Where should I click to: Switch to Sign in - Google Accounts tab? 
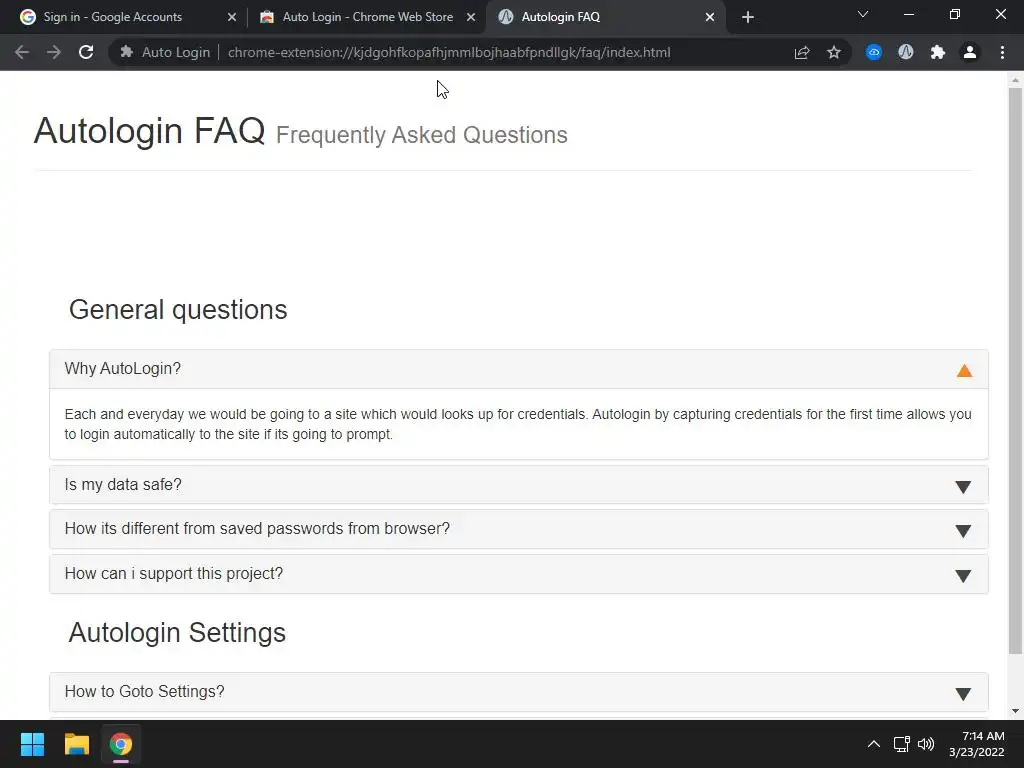click(x=112, y=17)
